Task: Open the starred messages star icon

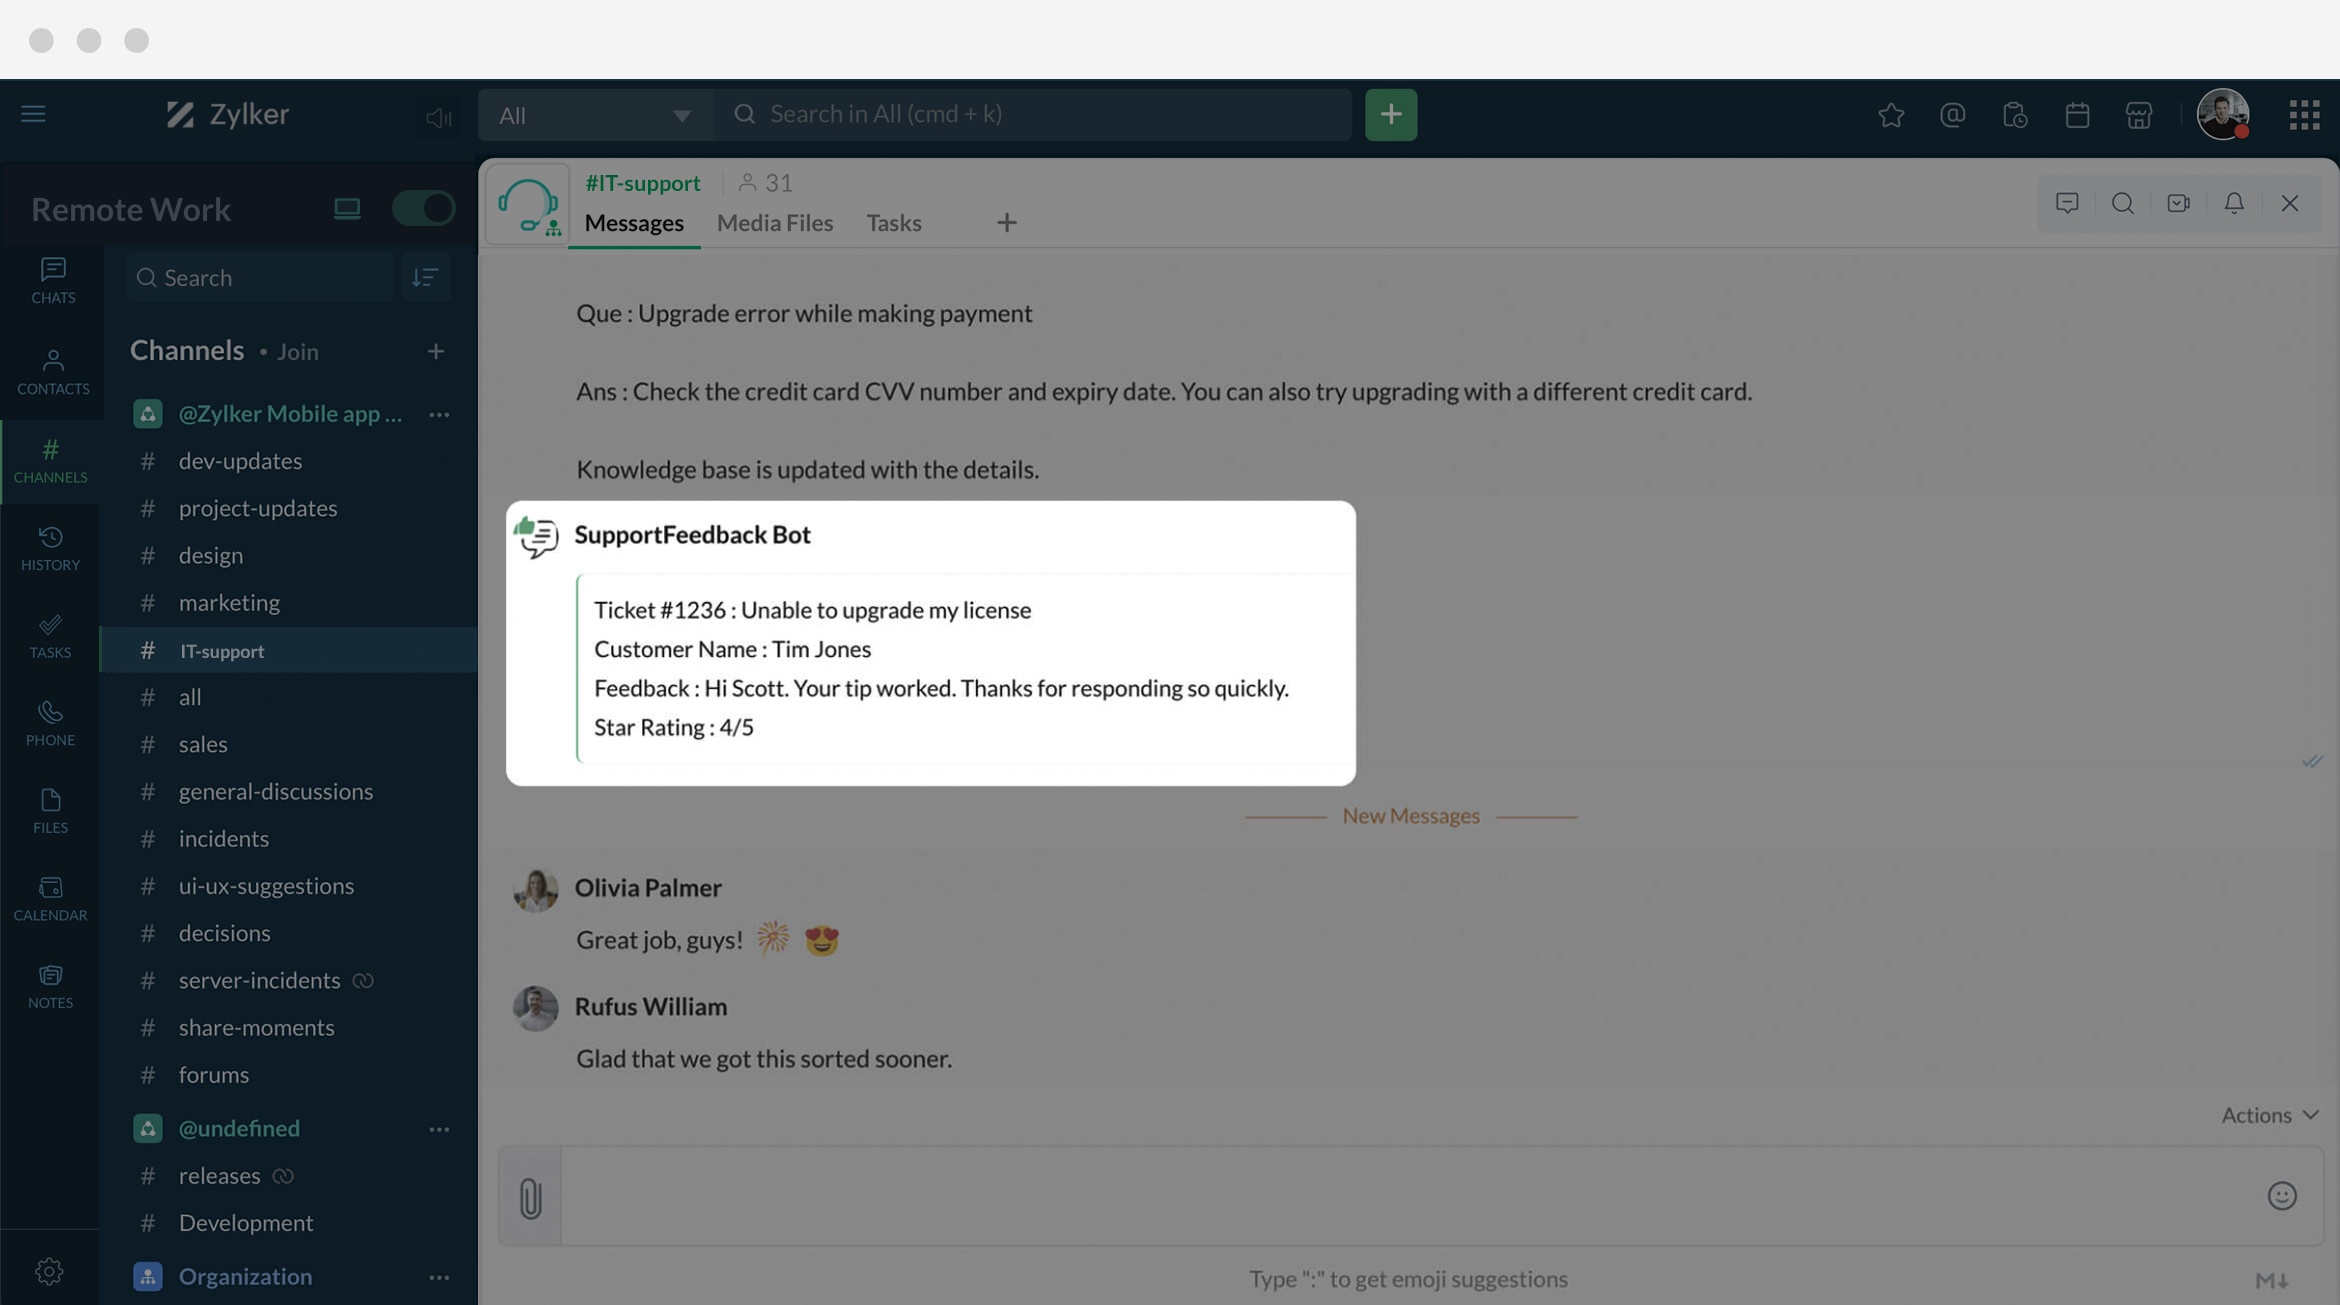Action: (x=1890, y=115)
